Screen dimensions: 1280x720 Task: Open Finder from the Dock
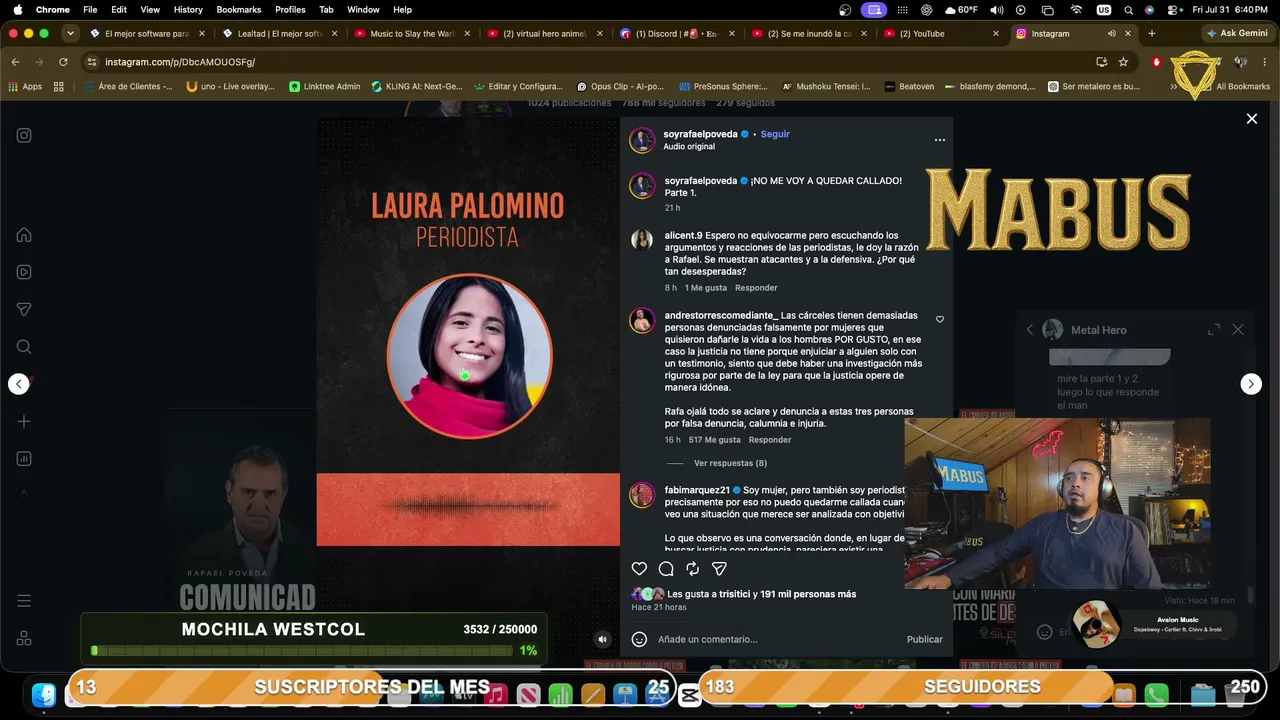(43, 694)
